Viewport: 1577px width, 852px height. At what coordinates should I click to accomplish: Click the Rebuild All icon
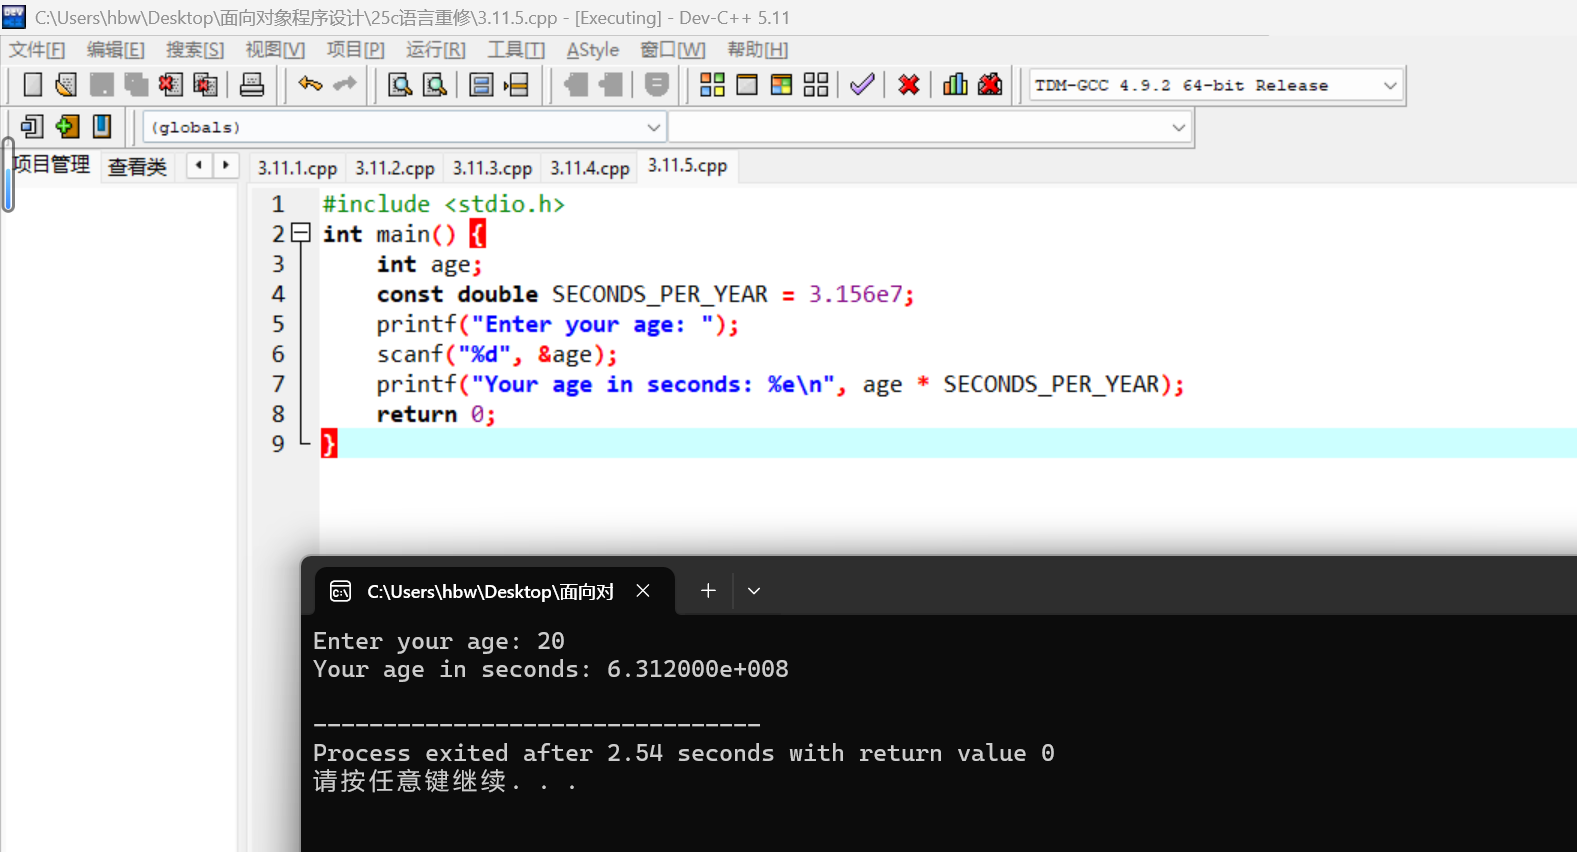[x=816, y=85]
